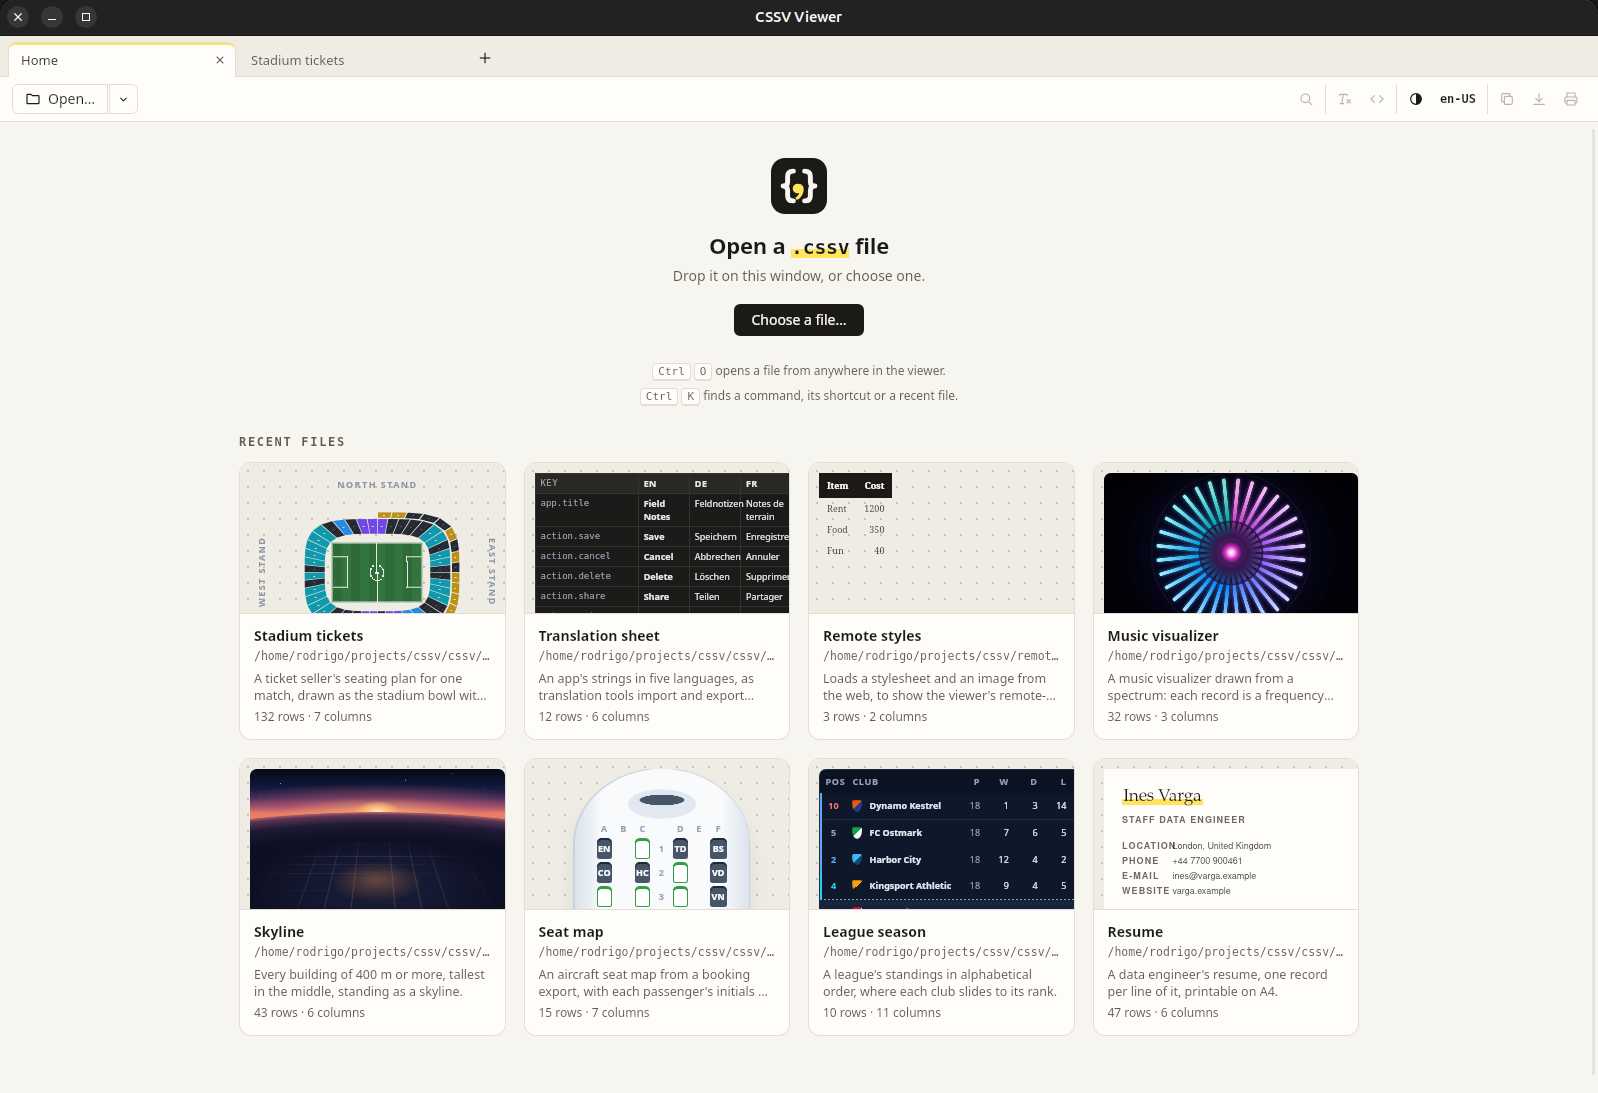Switch to the Stadium tickets tab
This screenshot has width=1598, height=1093.
pos(297,60)
